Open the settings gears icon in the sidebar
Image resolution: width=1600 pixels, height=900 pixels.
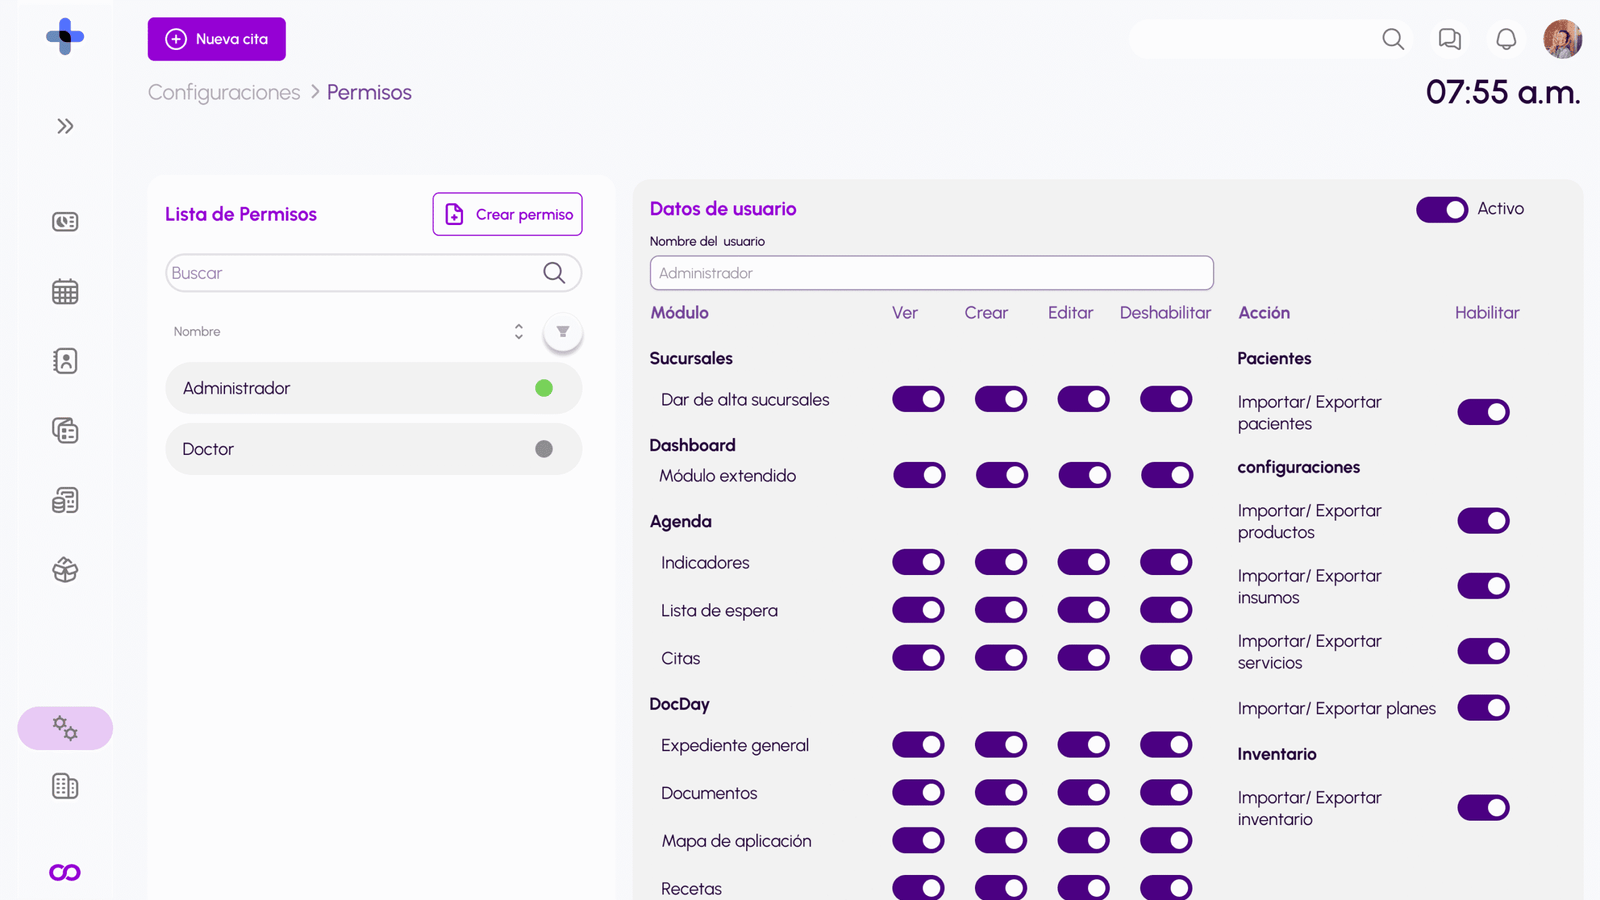click(x=64, y=728)
